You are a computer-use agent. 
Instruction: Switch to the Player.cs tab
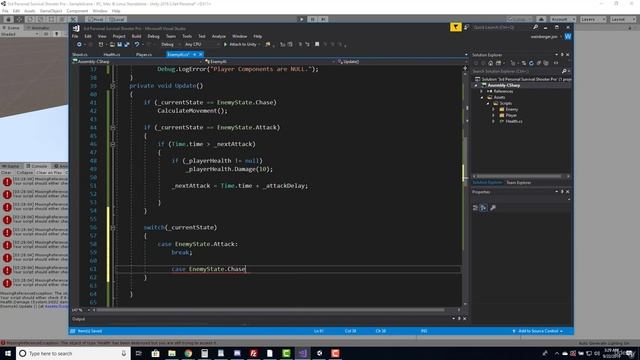tap(144, 54)
